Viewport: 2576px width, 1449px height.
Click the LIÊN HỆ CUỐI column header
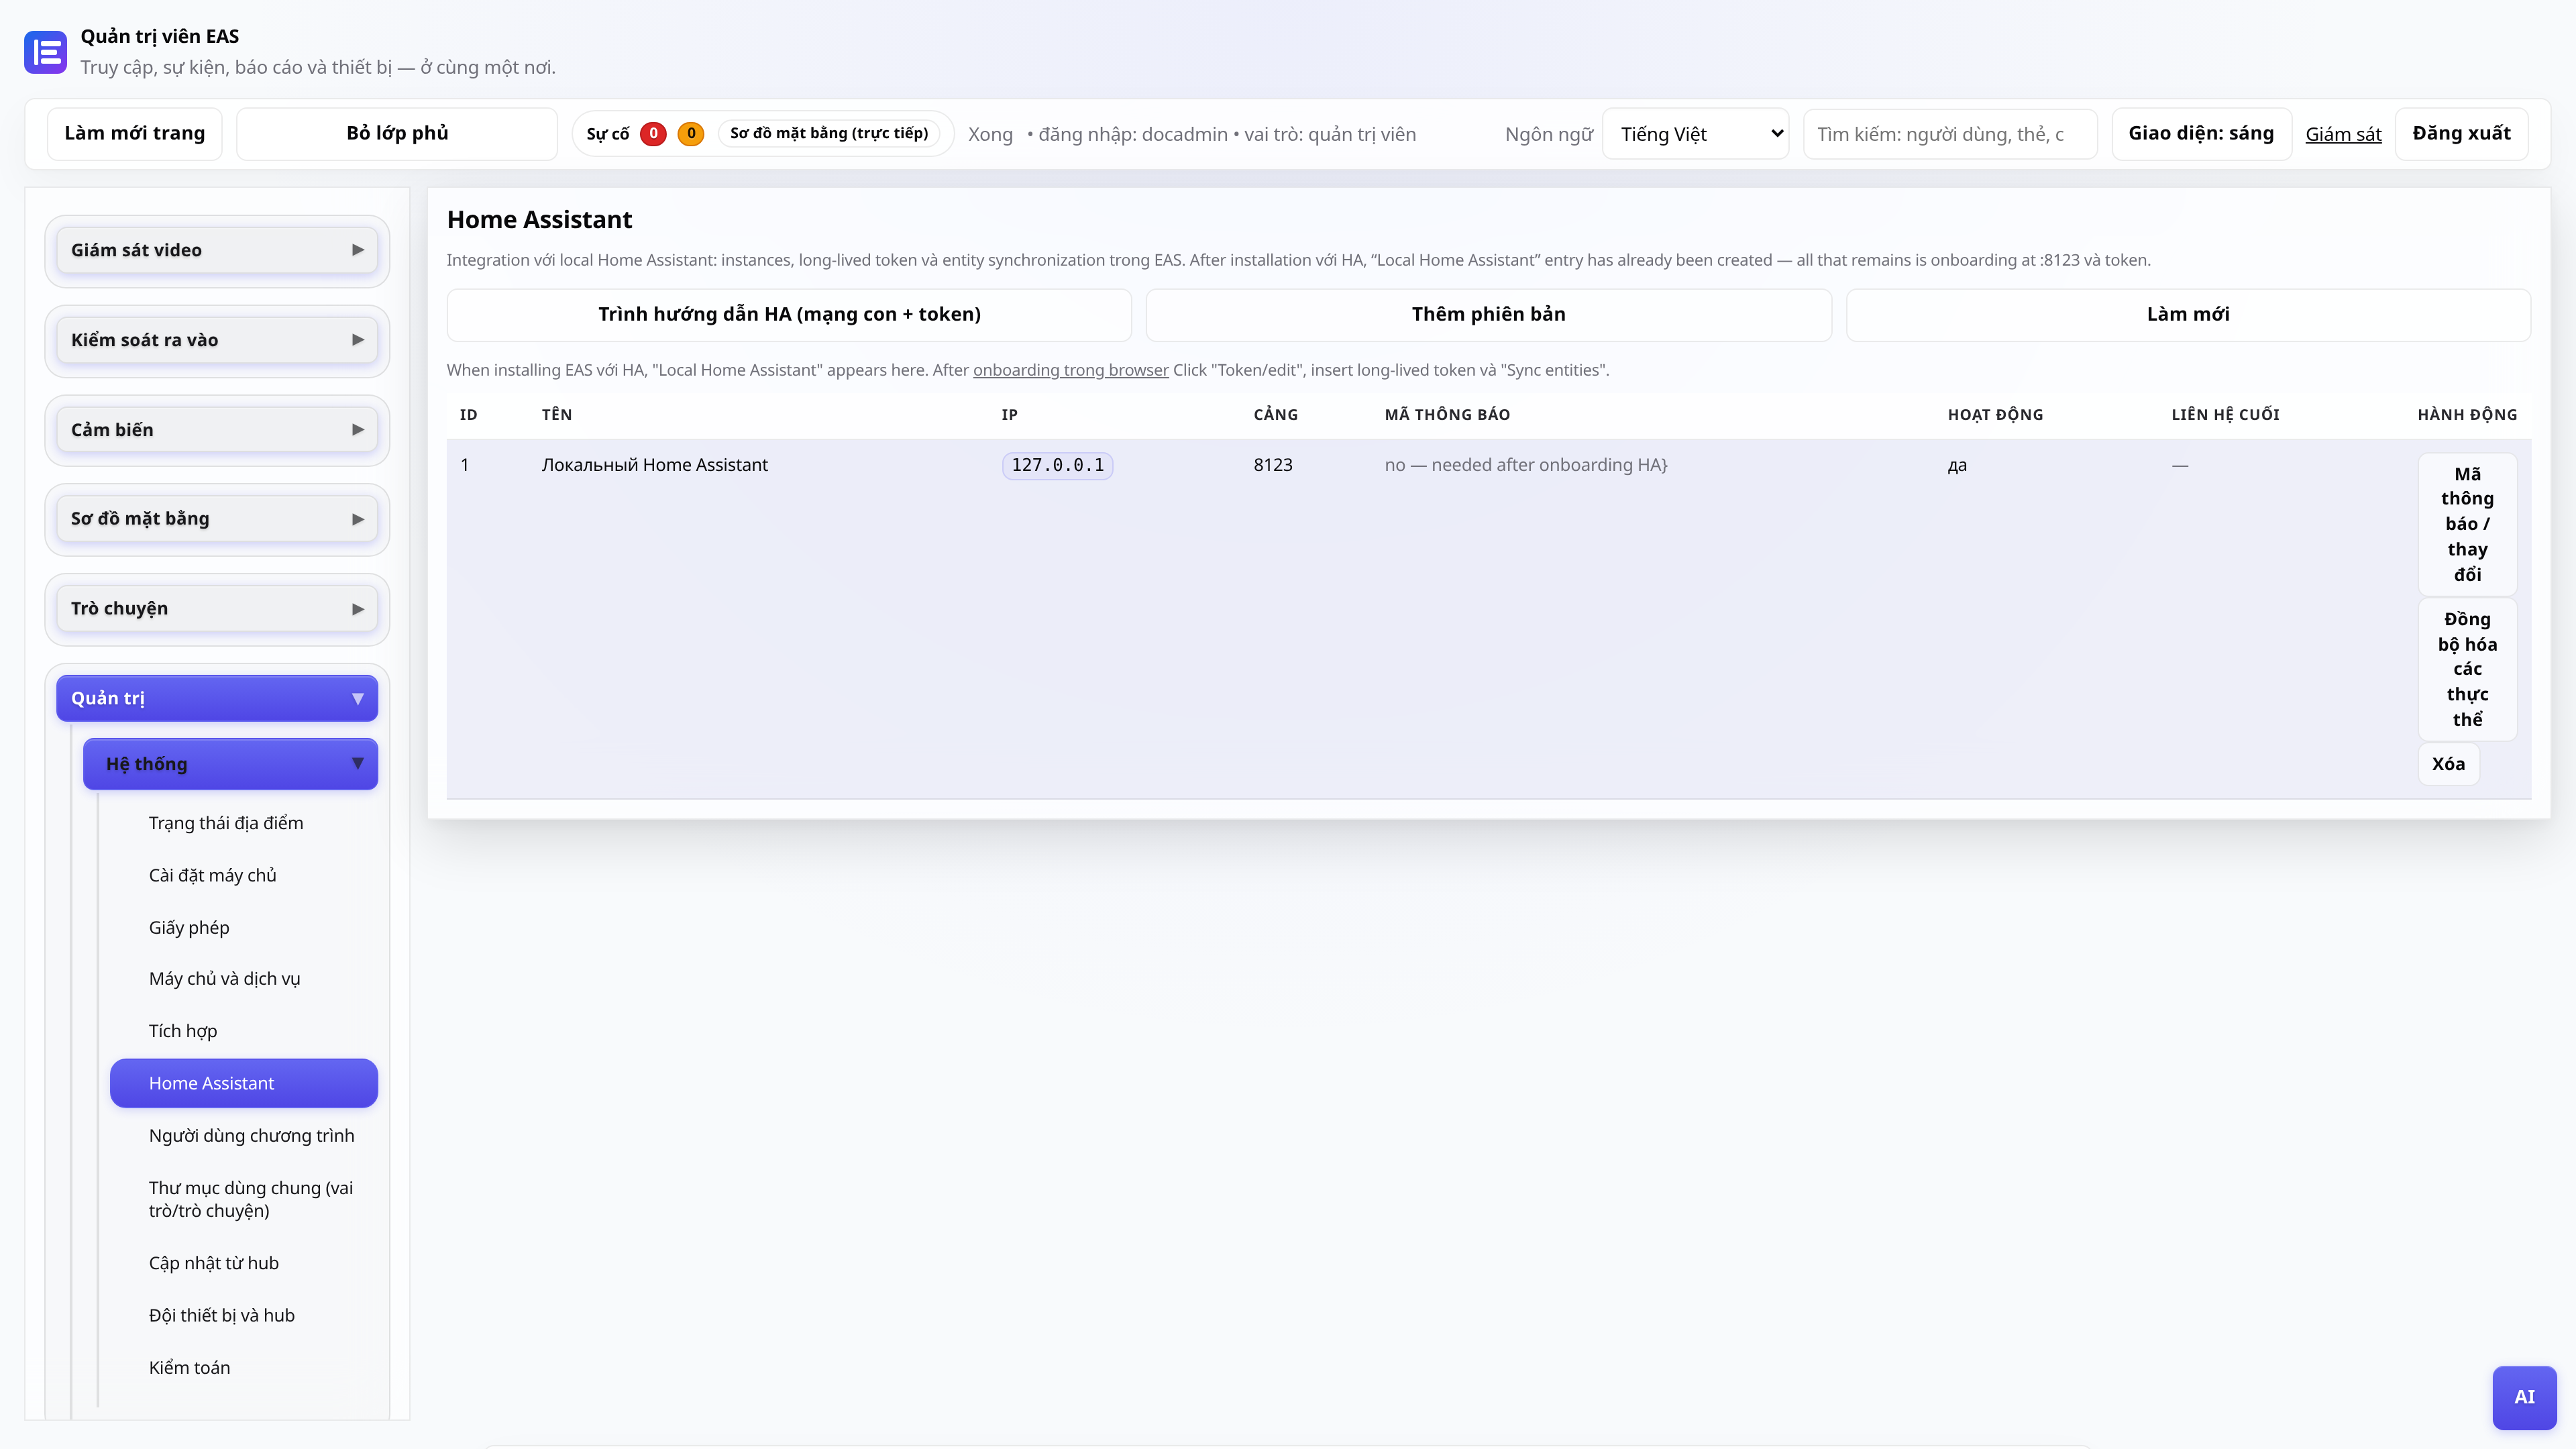click(2225, 415)
